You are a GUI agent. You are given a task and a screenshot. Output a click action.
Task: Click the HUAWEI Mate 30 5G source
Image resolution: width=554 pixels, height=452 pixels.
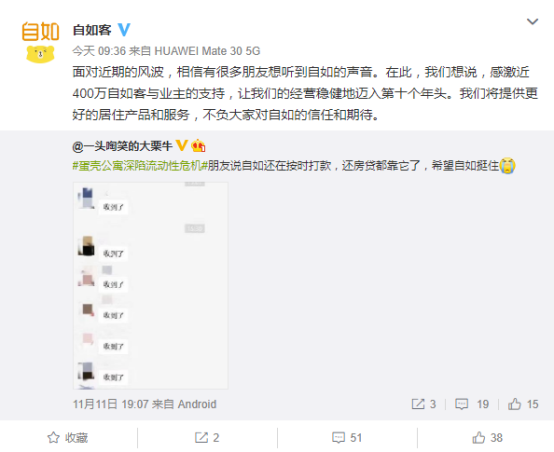coord(207,51)
